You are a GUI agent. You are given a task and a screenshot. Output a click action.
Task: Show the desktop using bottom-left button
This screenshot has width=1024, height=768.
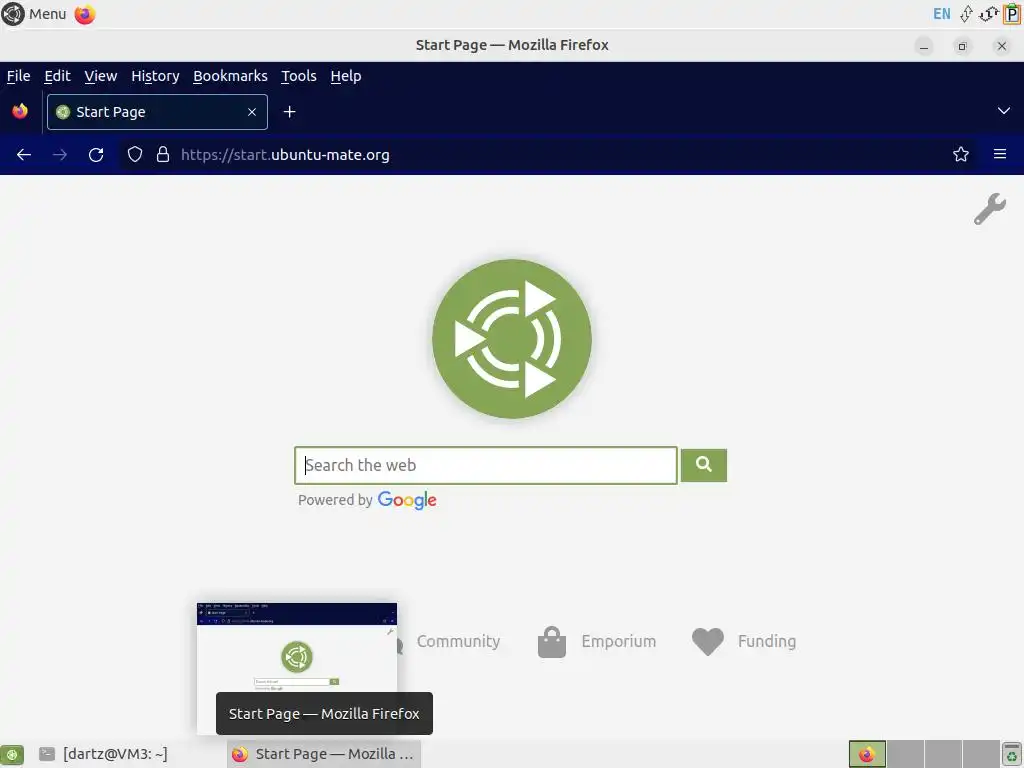[12, 755]
